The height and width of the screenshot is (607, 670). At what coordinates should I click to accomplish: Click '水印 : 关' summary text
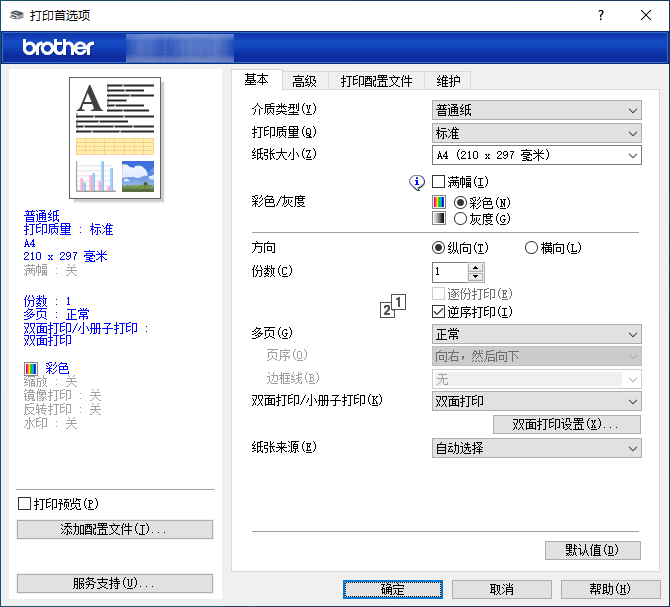pyautogui.click(x=50, y=424)
